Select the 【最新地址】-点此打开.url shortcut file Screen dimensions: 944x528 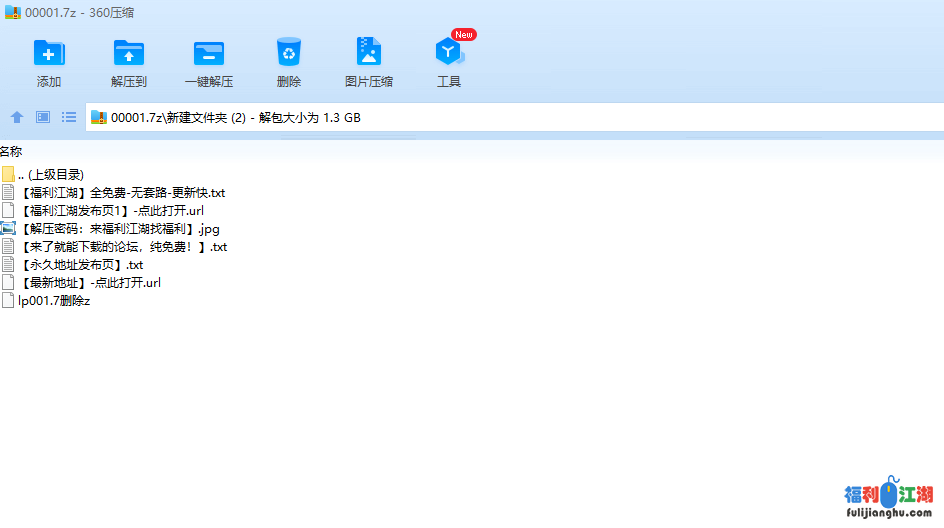[89, 282]
